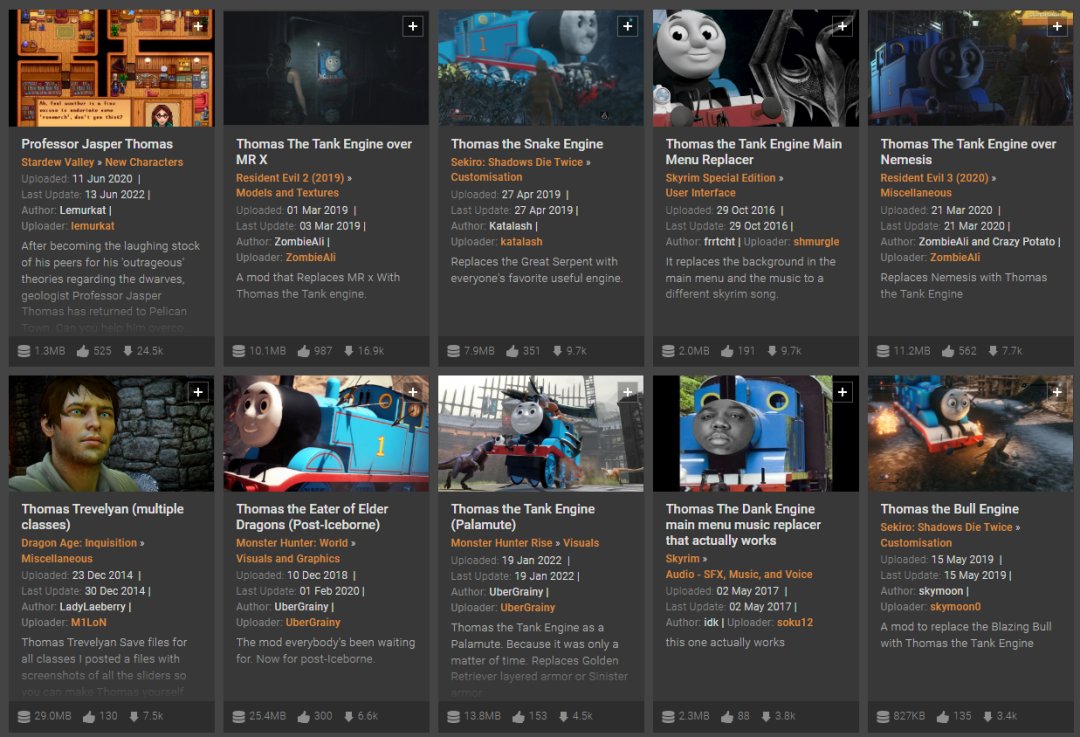
Task: Go to Monster Hunter Rise game link
Action: [501, 543]
